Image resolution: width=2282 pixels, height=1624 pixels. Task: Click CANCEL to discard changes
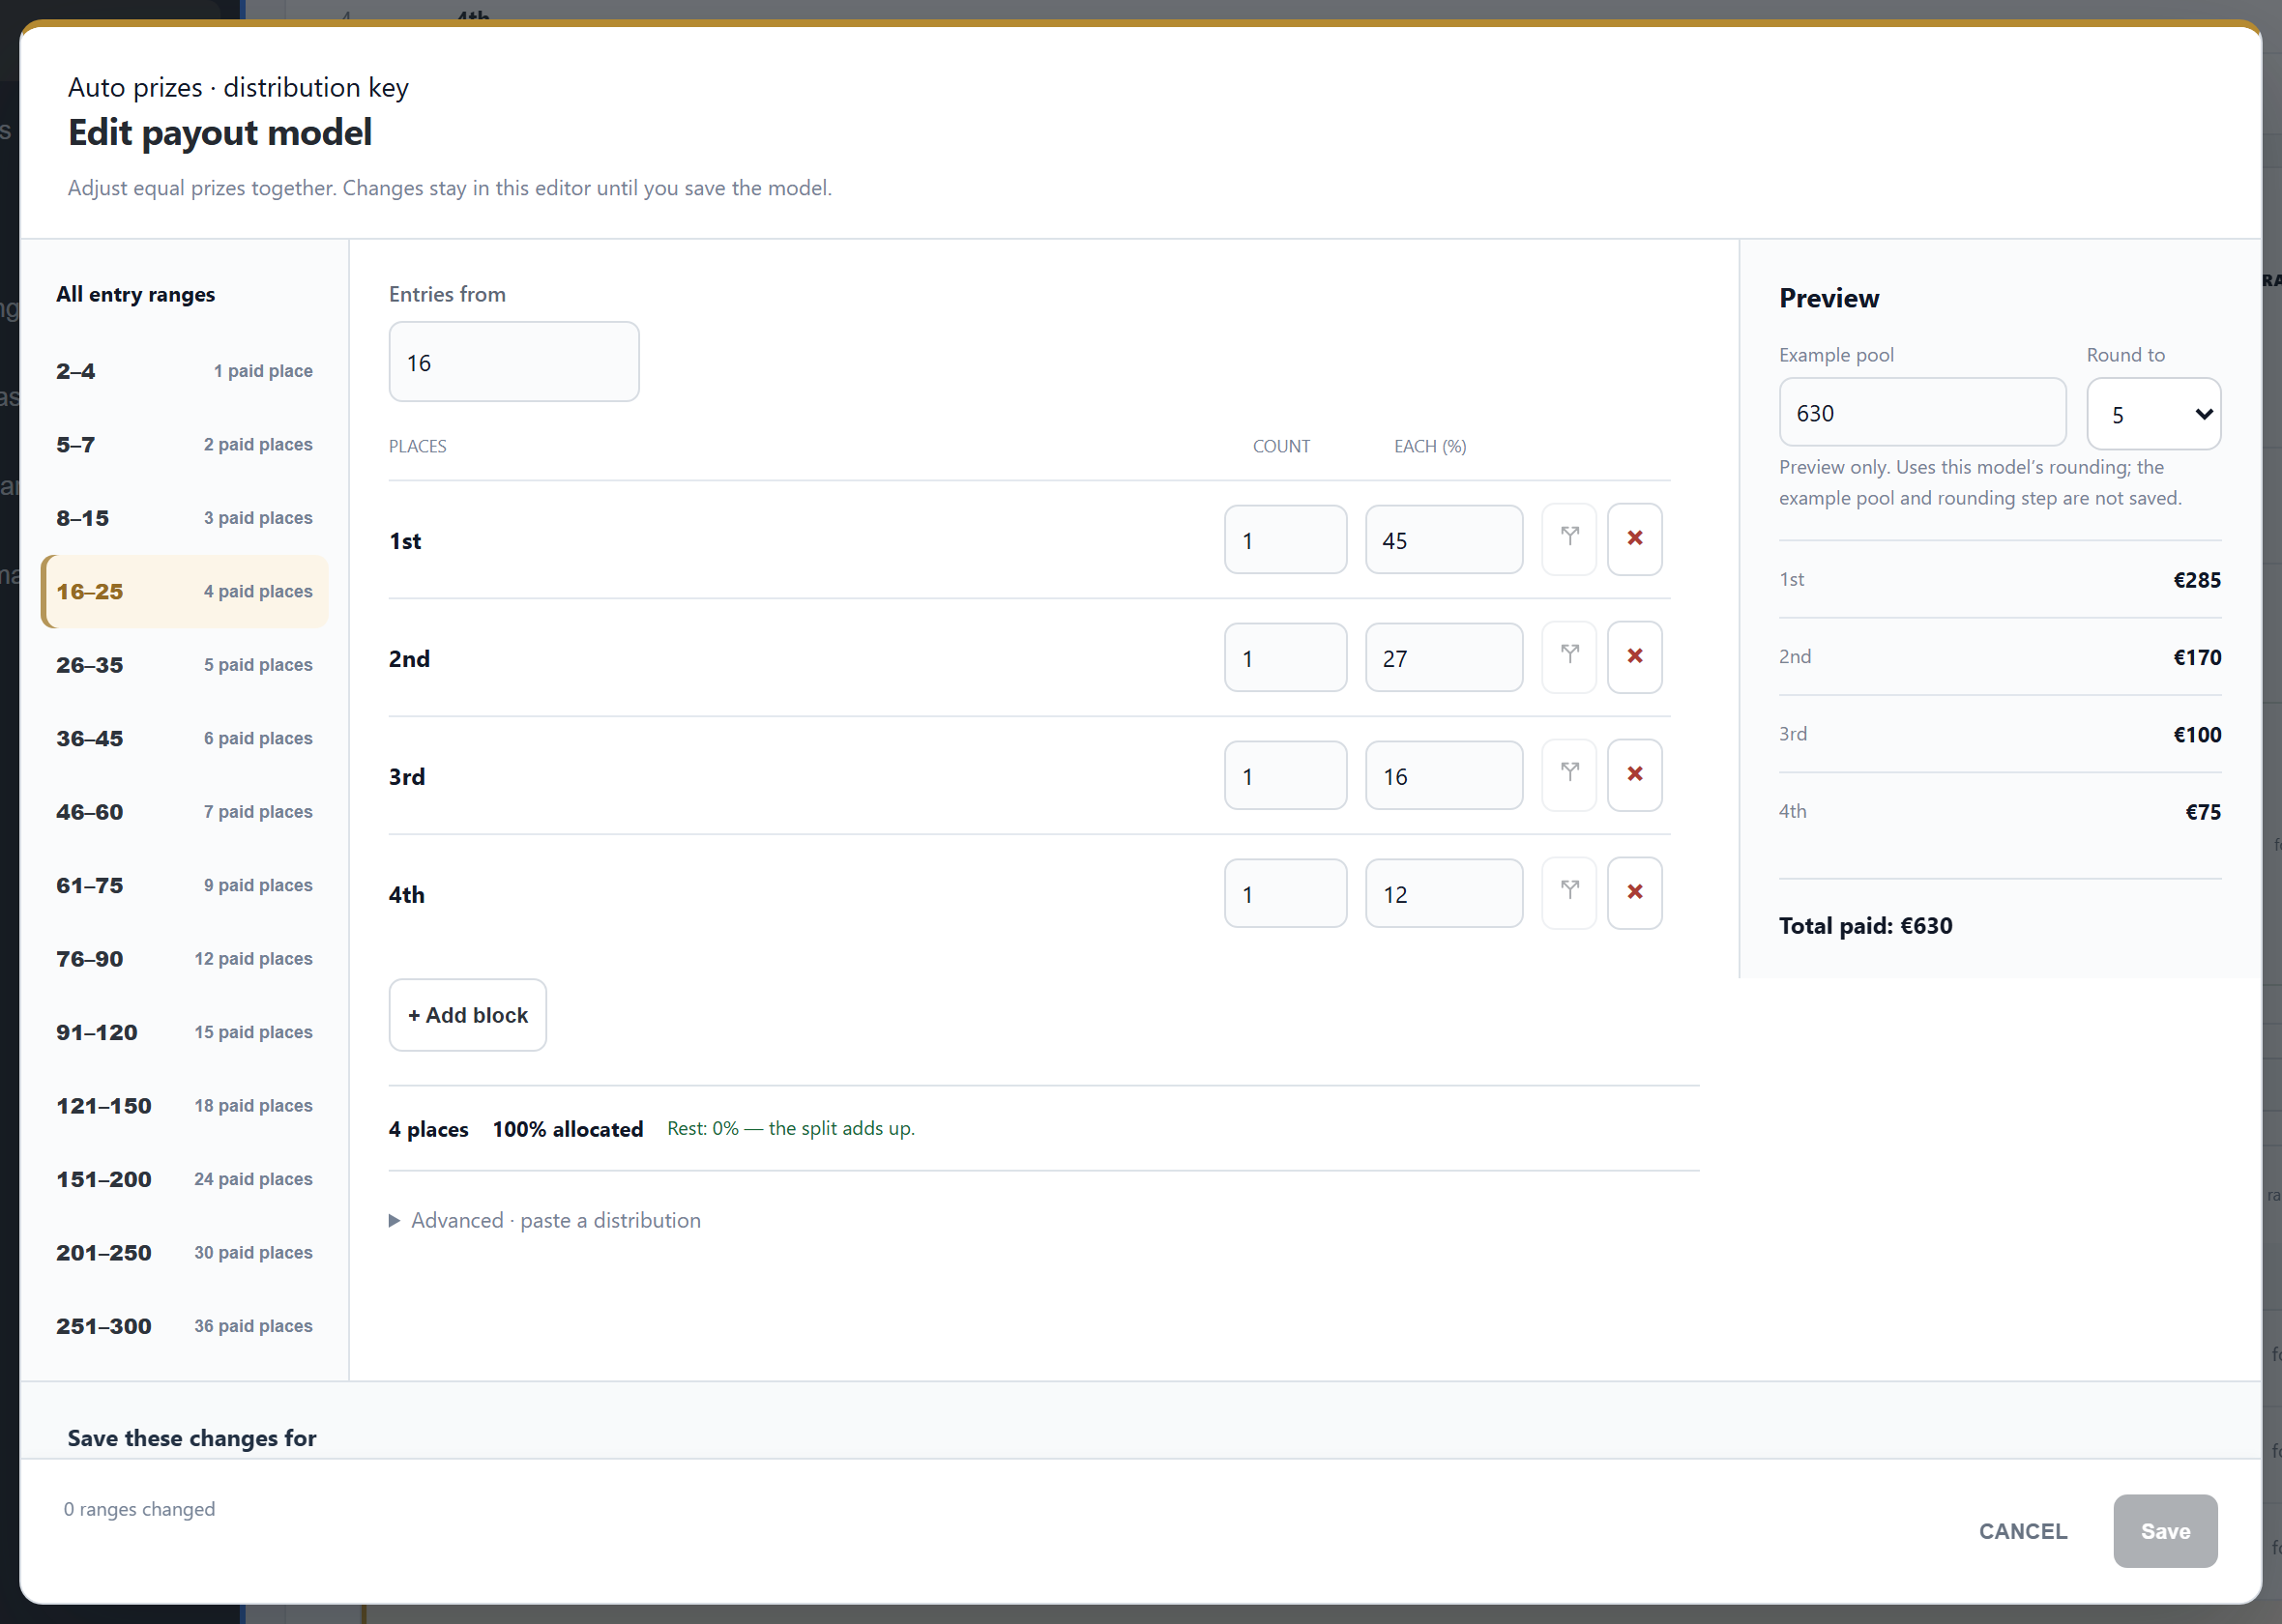[2022, 1531]
